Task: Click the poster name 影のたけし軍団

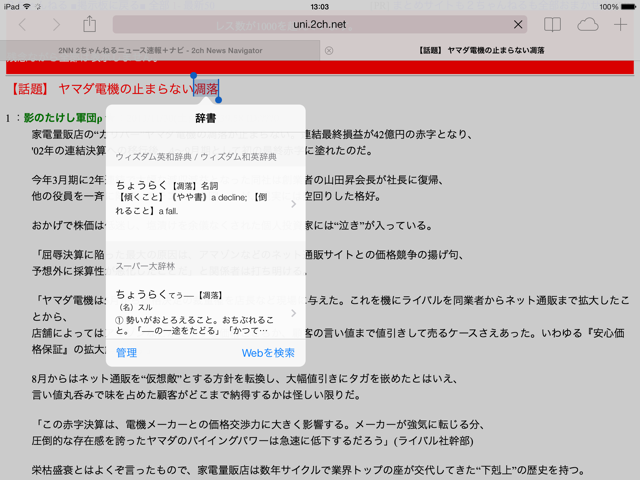Action: 63,118
